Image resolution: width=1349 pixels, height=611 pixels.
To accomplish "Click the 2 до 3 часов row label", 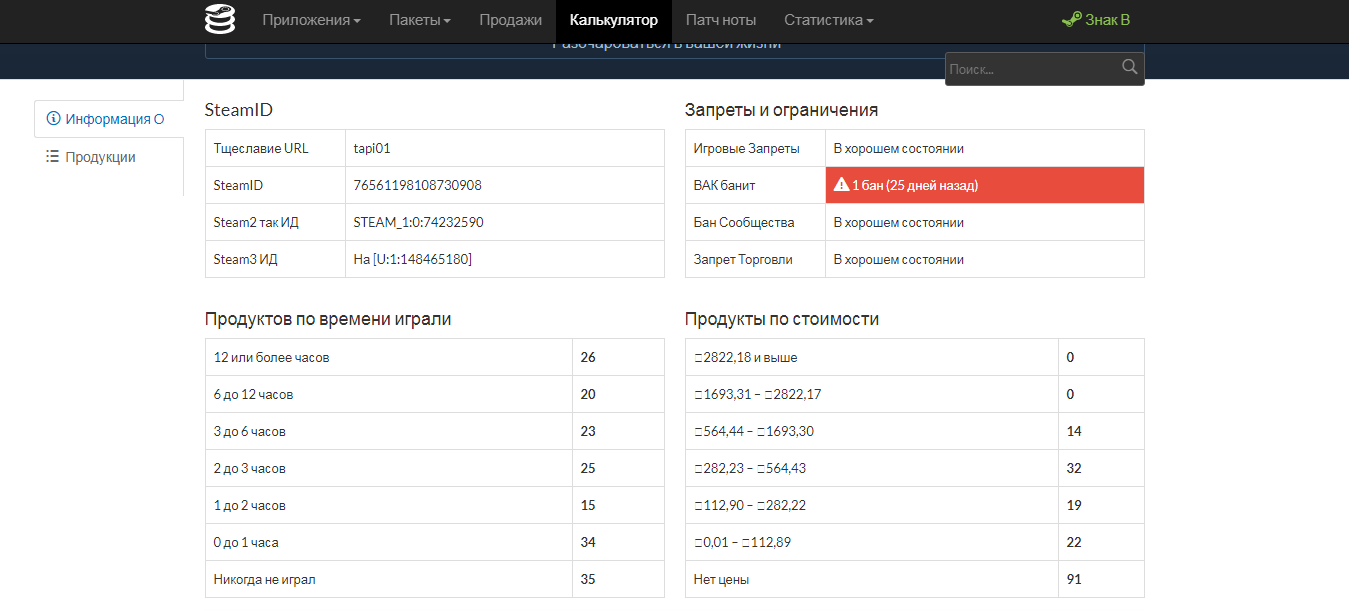I will pyautogui.click(x=250, y=468).
